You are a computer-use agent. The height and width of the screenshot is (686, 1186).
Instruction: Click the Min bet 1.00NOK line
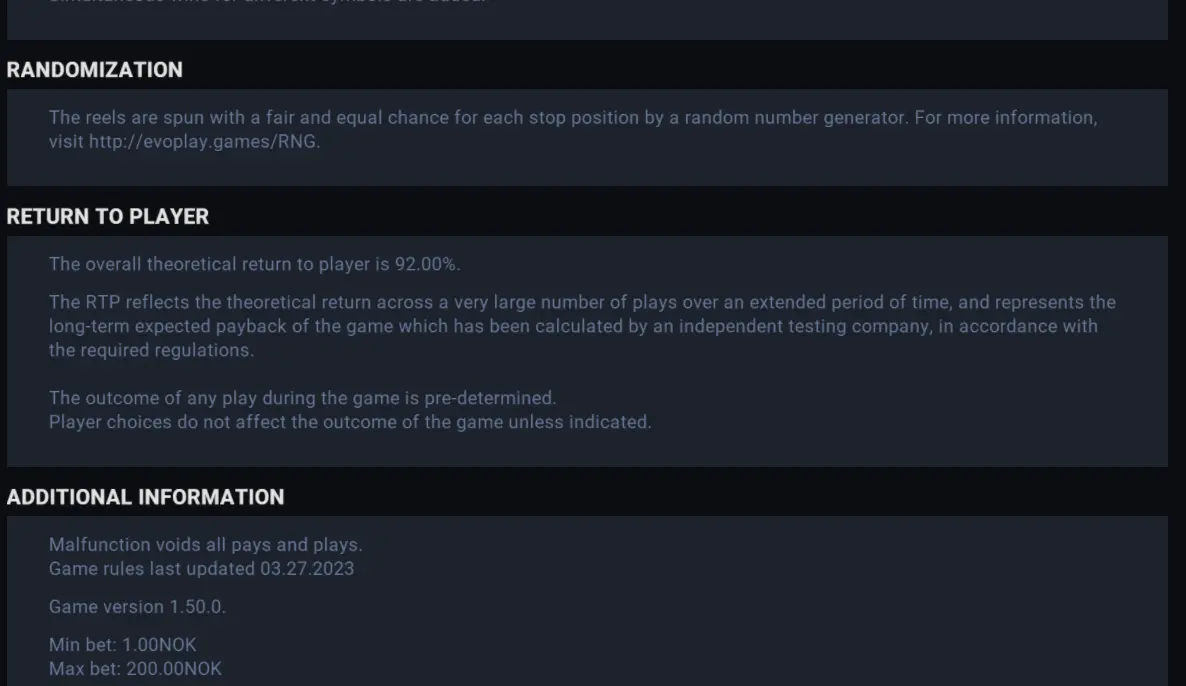point(123,644)
